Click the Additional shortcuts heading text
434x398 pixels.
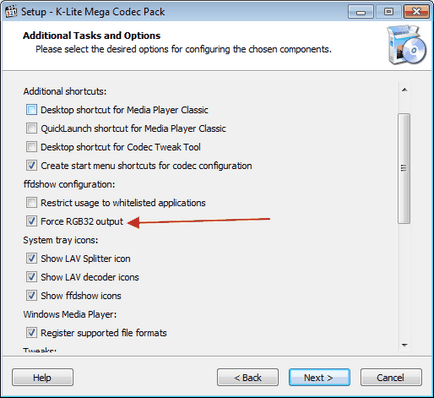[x=65, y=91]
